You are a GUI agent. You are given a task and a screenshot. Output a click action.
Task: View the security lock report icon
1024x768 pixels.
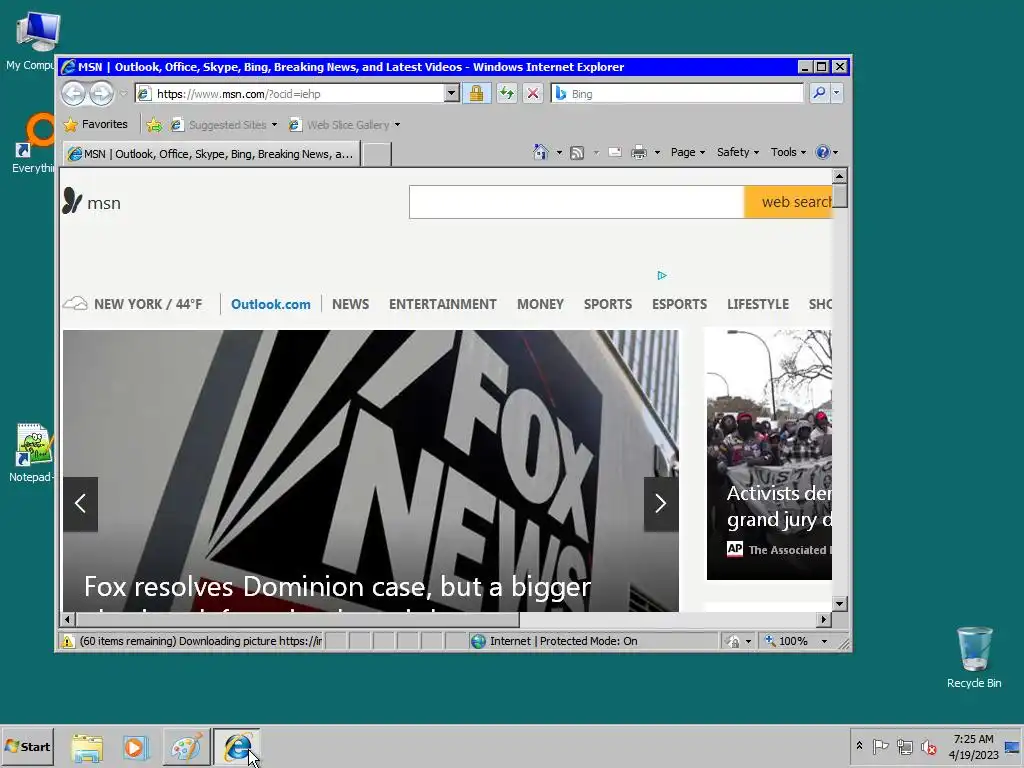(x=477, y=93)
